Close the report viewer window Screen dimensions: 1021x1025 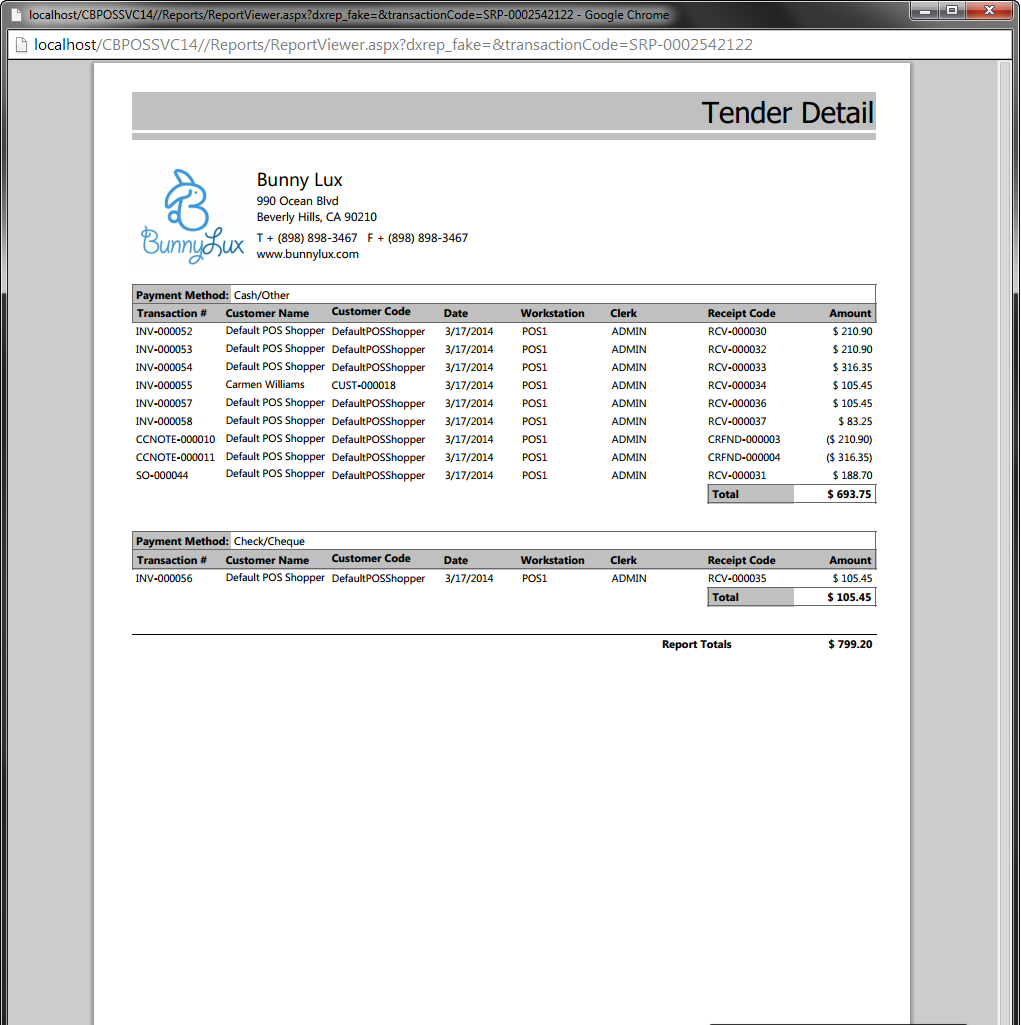click(989, 10)
